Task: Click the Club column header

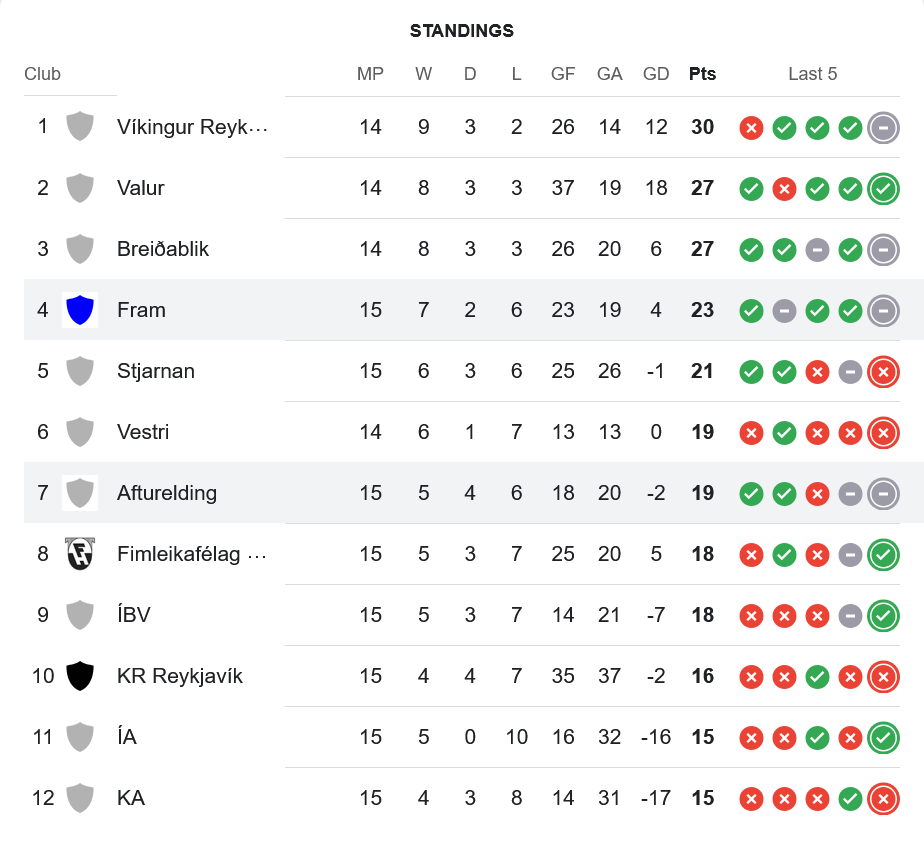Action: coord(43,74)
